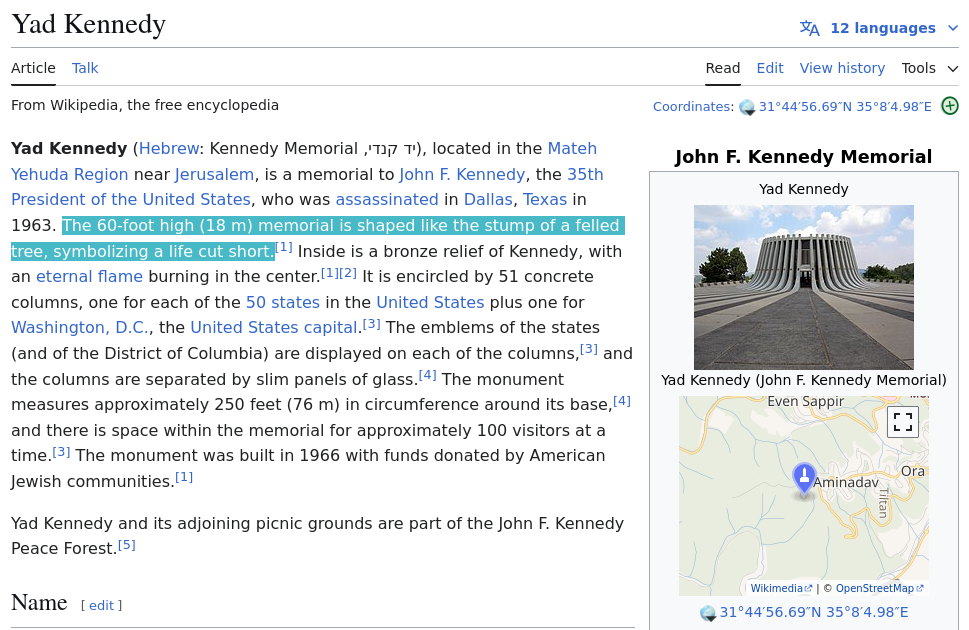This screenshot has height=630, width=969.
Task: Open the OpenStreetMap attribution link
Action: click(879, 588)
